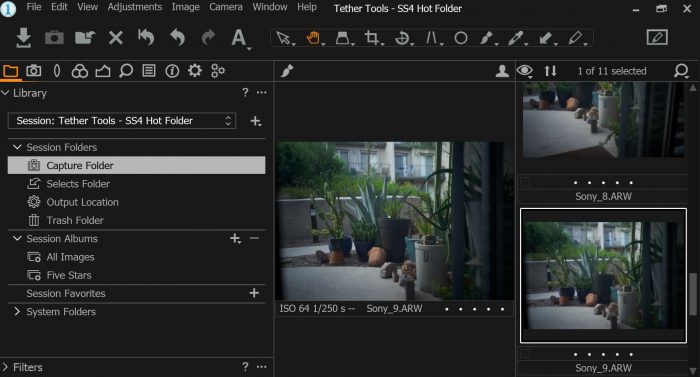This screenshot has width=700, height=377.
Task: Select the Sony_9.ARW thumbnail in browser
Action: point(603,276)
